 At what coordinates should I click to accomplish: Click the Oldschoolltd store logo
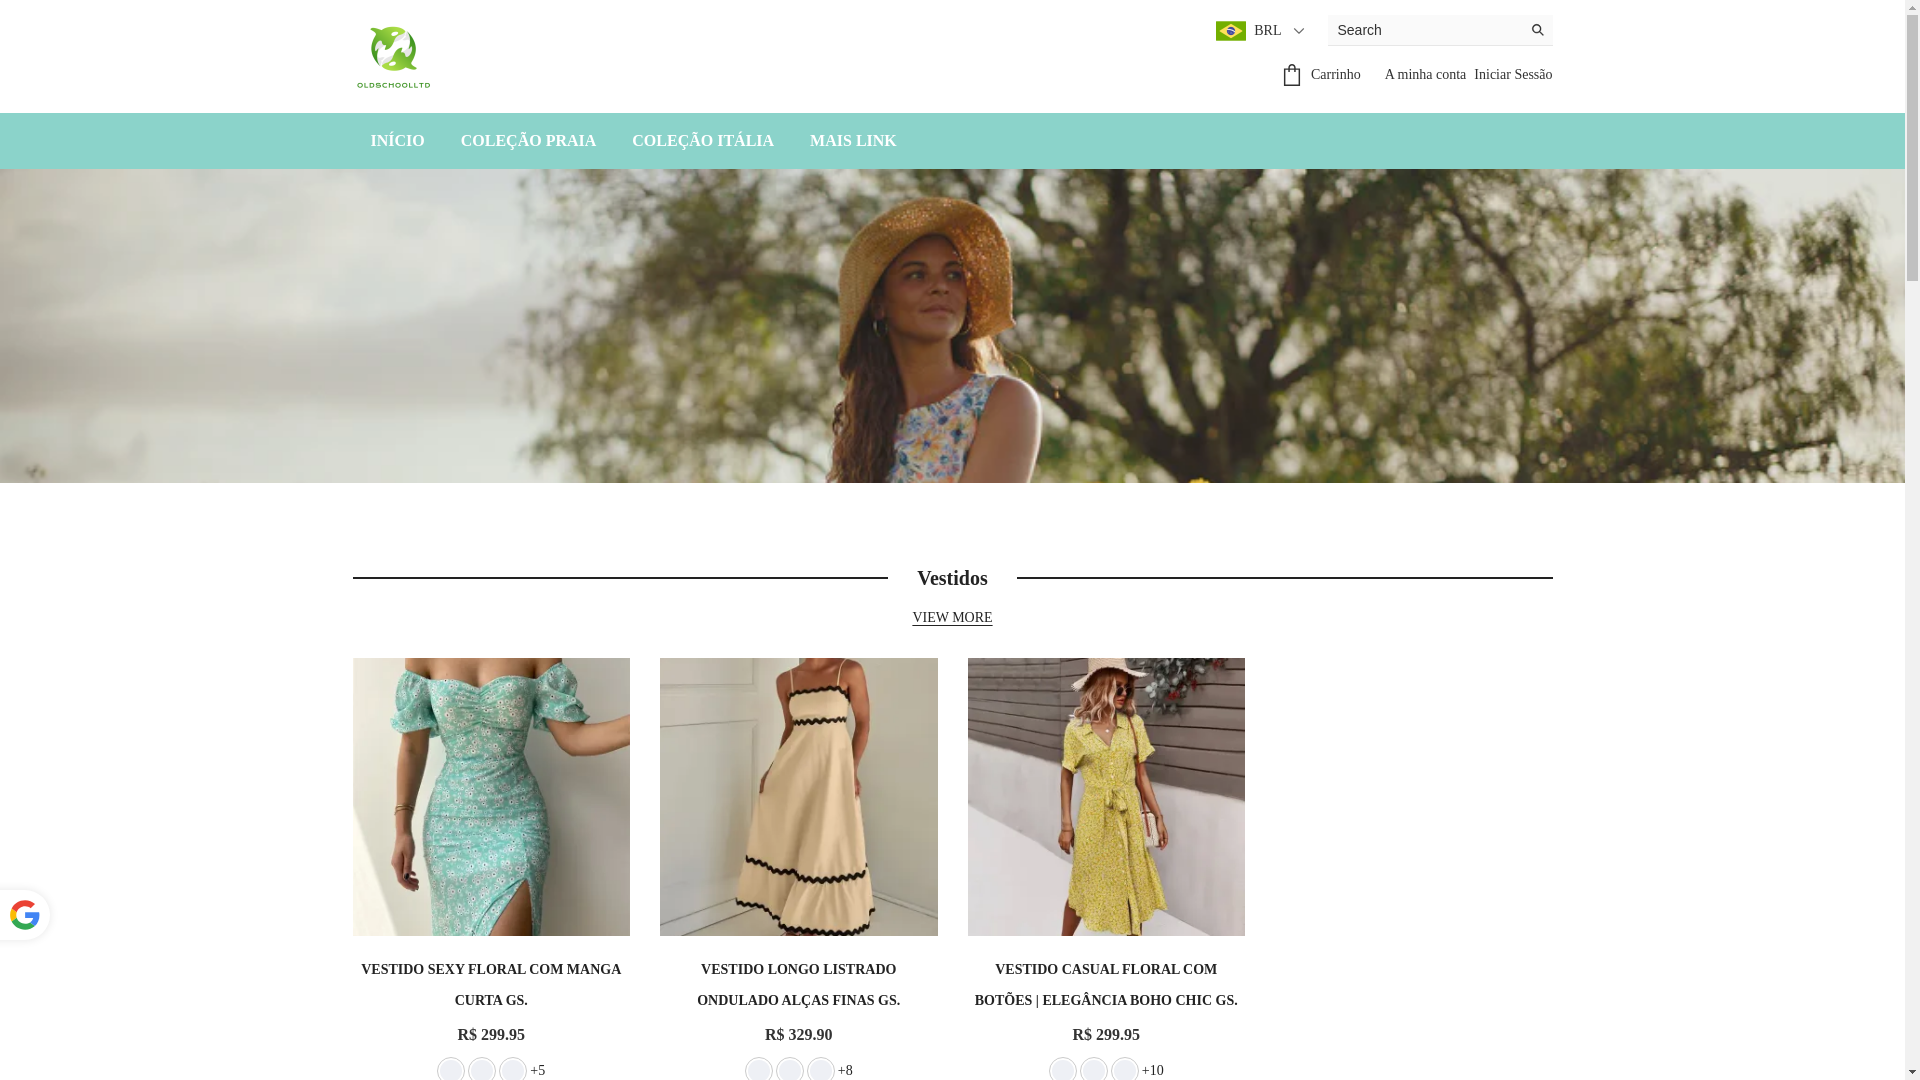[x=393, y=57]
